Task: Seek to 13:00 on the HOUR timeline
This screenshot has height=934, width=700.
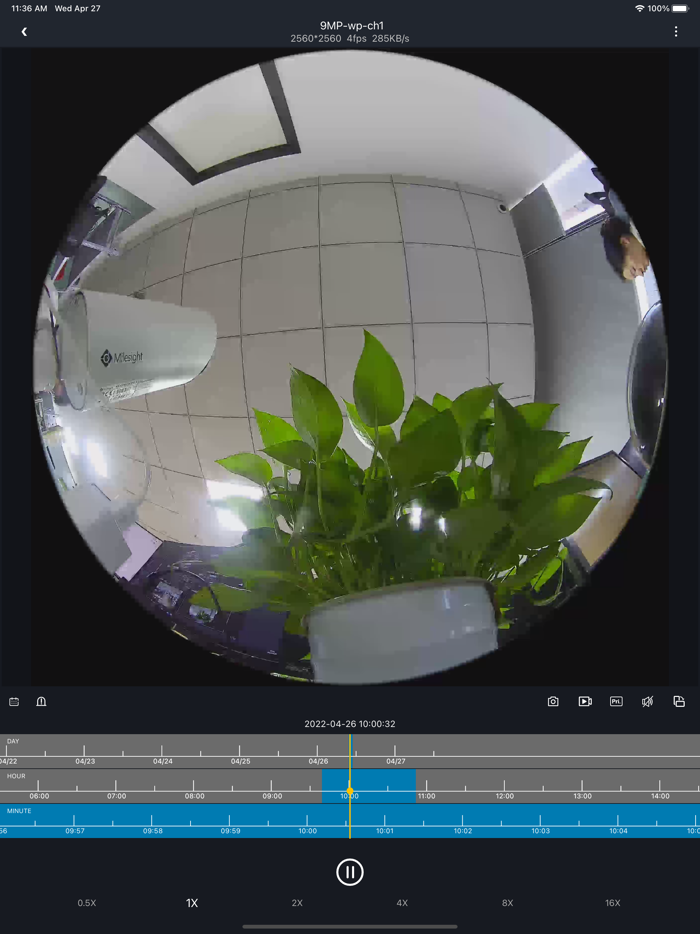Action: pos(583,796)
